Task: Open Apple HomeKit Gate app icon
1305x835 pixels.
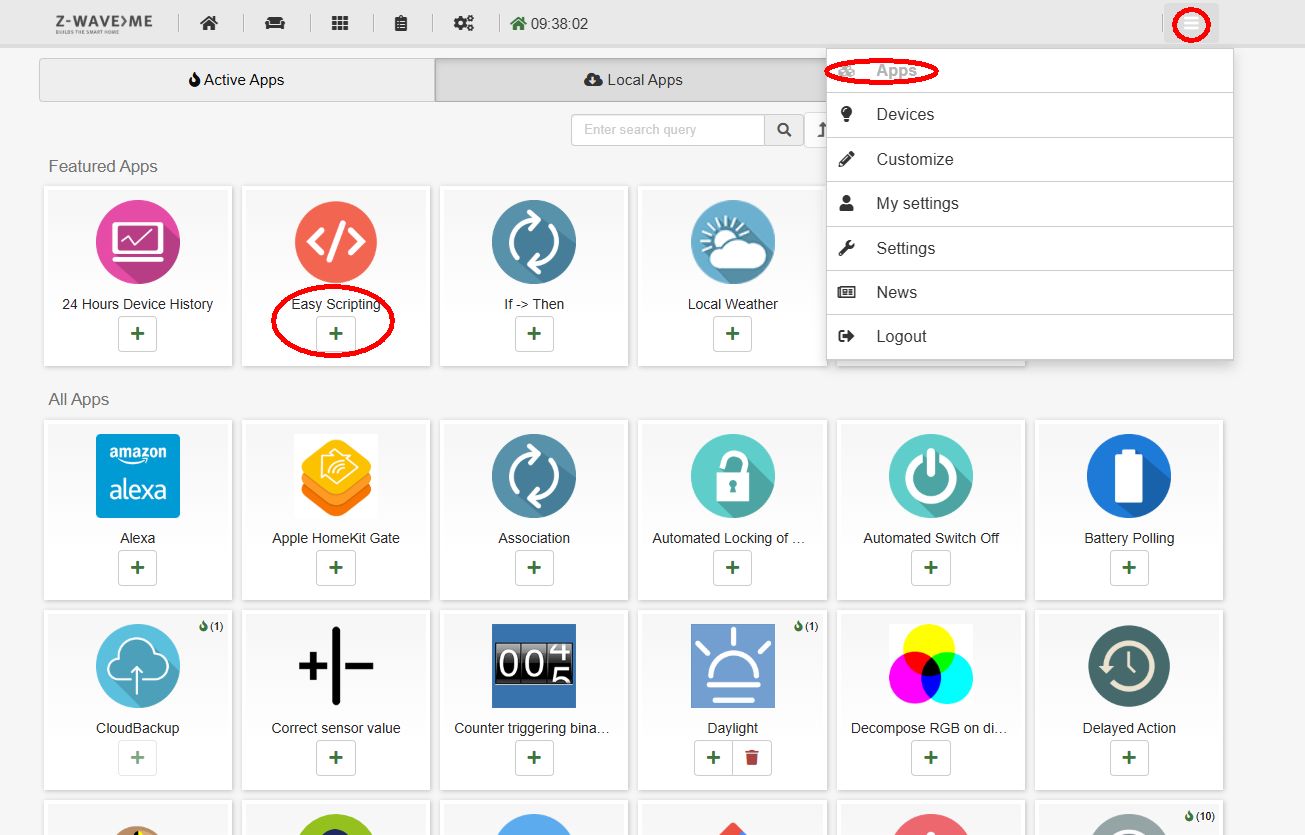Action: pos(336,476)
